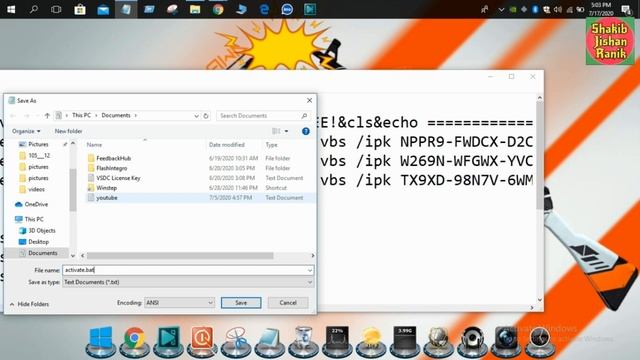Click the Cancel button
The height and width of the screenshot is (360, 640).
(288, 302)
